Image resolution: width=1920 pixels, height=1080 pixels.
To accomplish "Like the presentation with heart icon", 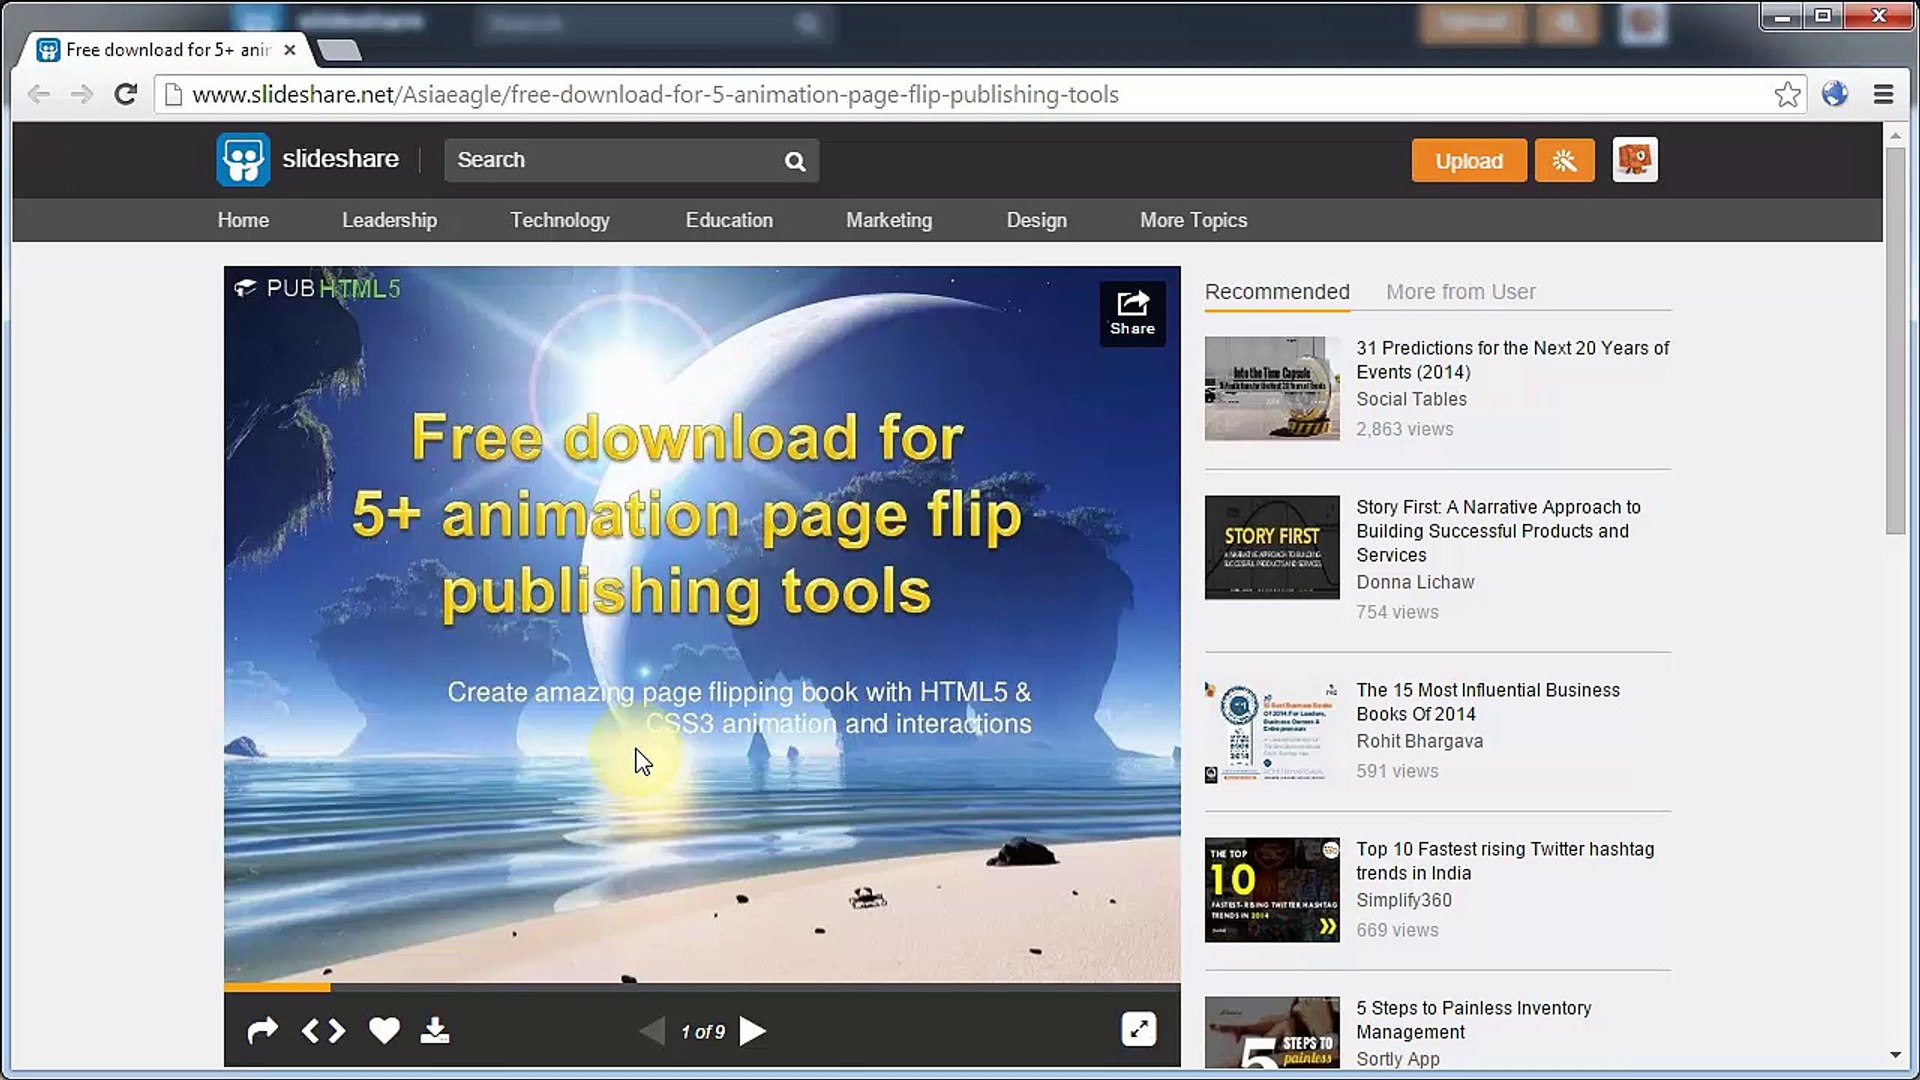I will coord(384,1030).
